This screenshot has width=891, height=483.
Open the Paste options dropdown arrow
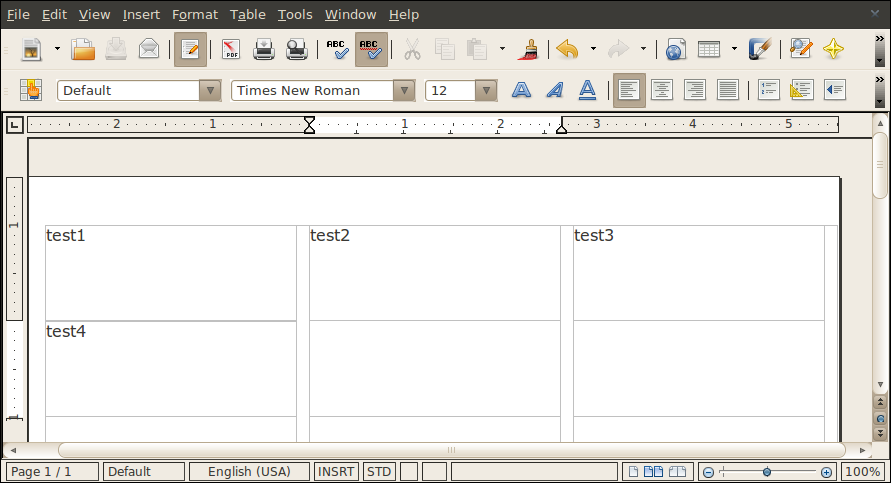(x=502, y=49)
